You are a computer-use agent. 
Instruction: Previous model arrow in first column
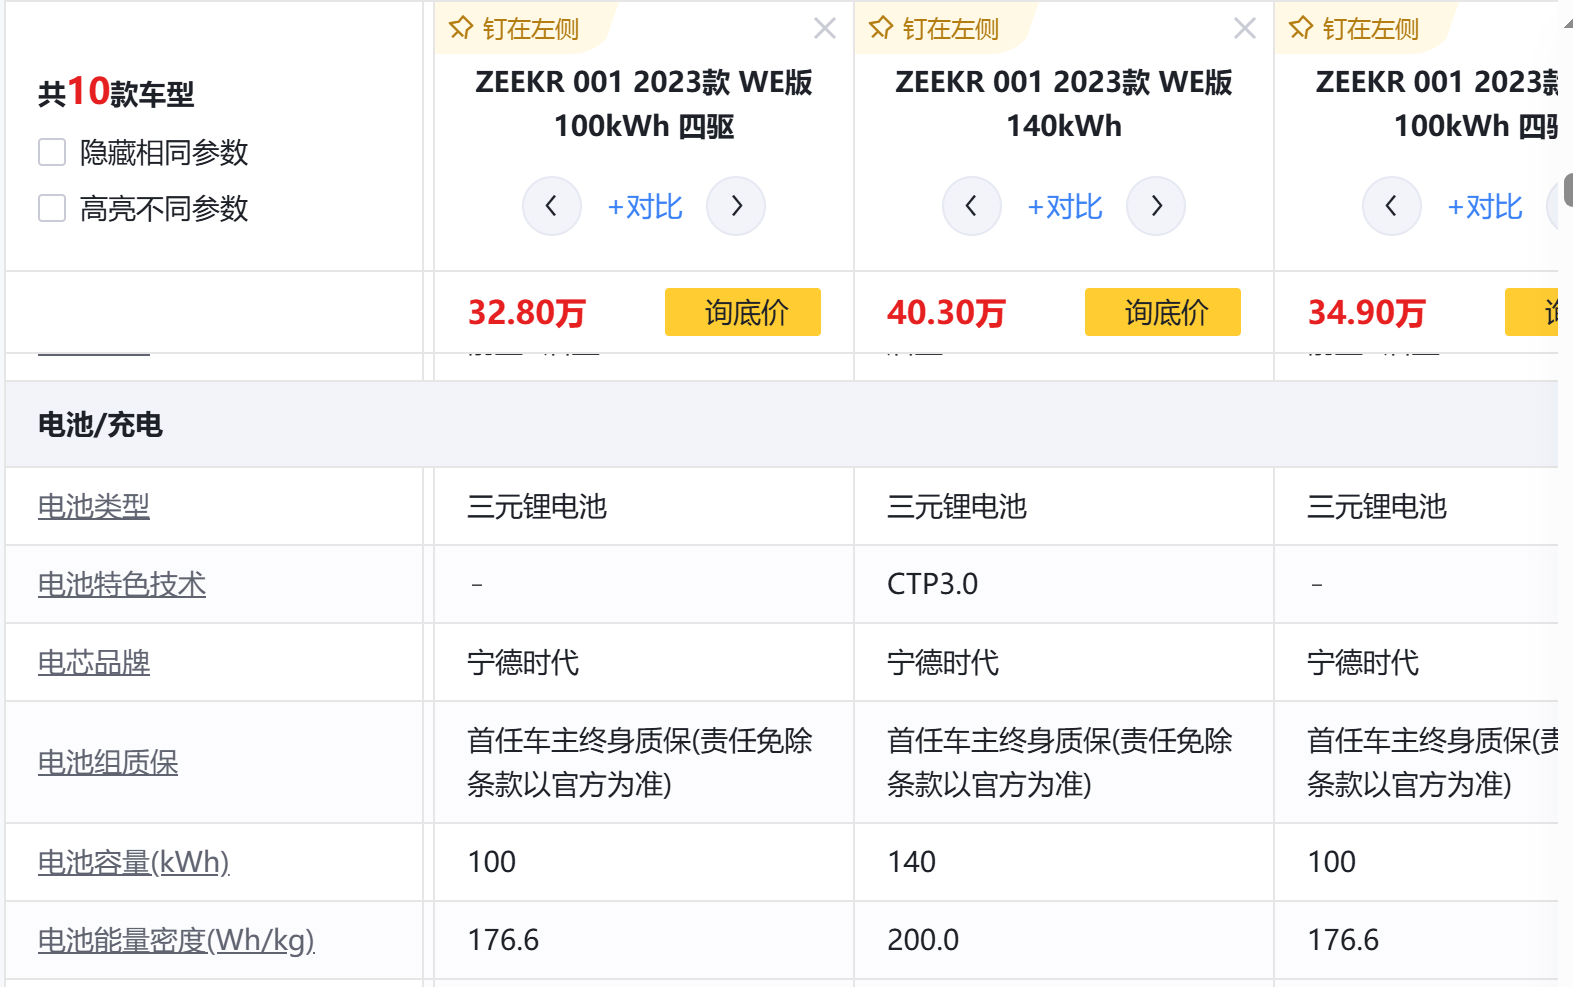click(x=551, y=206)
